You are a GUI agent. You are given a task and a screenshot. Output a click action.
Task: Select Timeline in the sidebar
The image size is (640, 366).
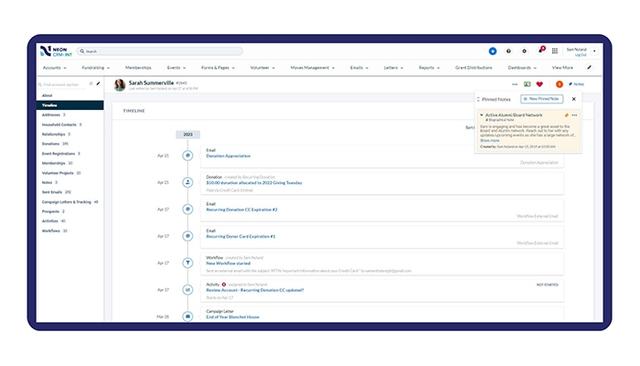tap(70, 105)
